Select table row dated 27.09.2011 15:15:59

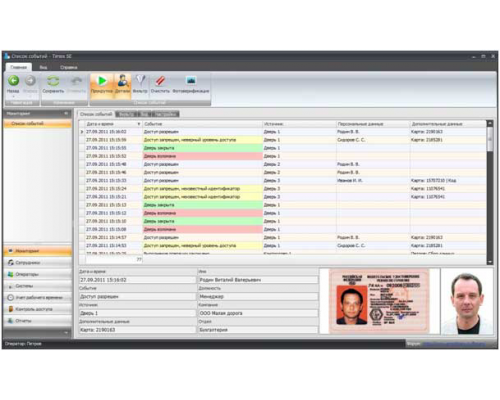pyautogui.click(x=282, y=140)
